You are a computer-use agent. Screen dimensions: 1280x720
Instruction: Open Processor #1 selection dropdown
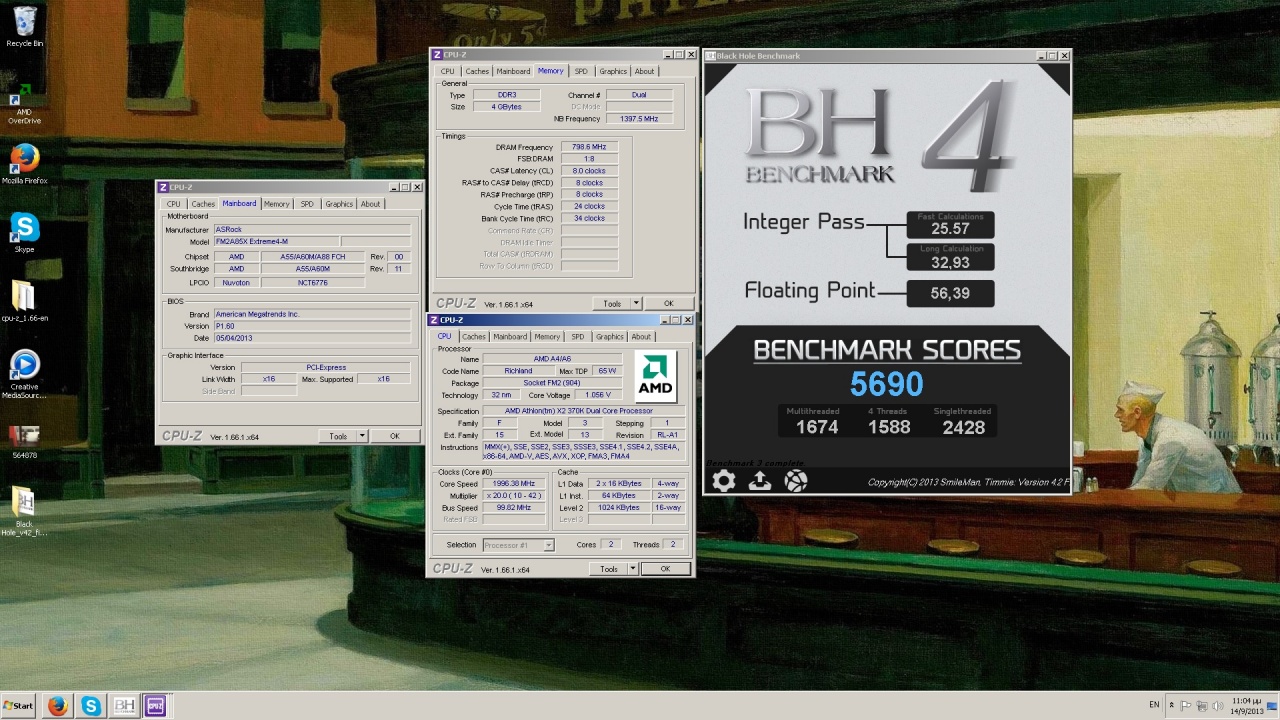518,545
